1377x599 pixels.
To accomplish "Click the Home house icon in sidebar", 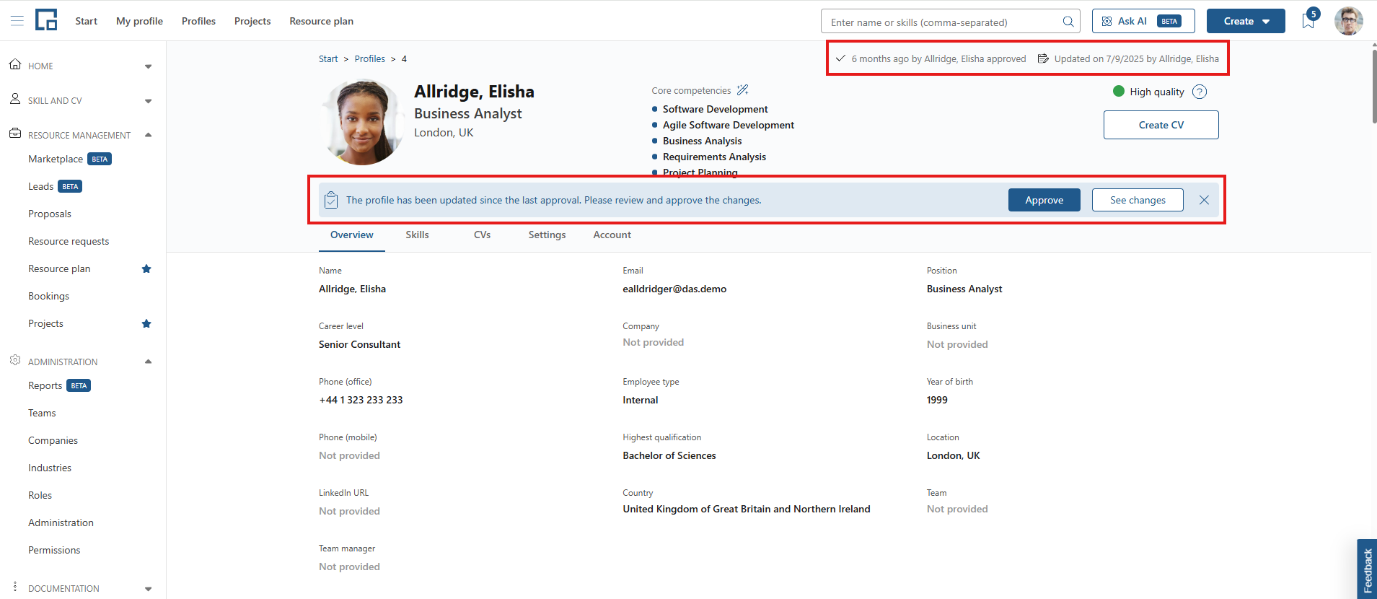I will coord(15,65).
